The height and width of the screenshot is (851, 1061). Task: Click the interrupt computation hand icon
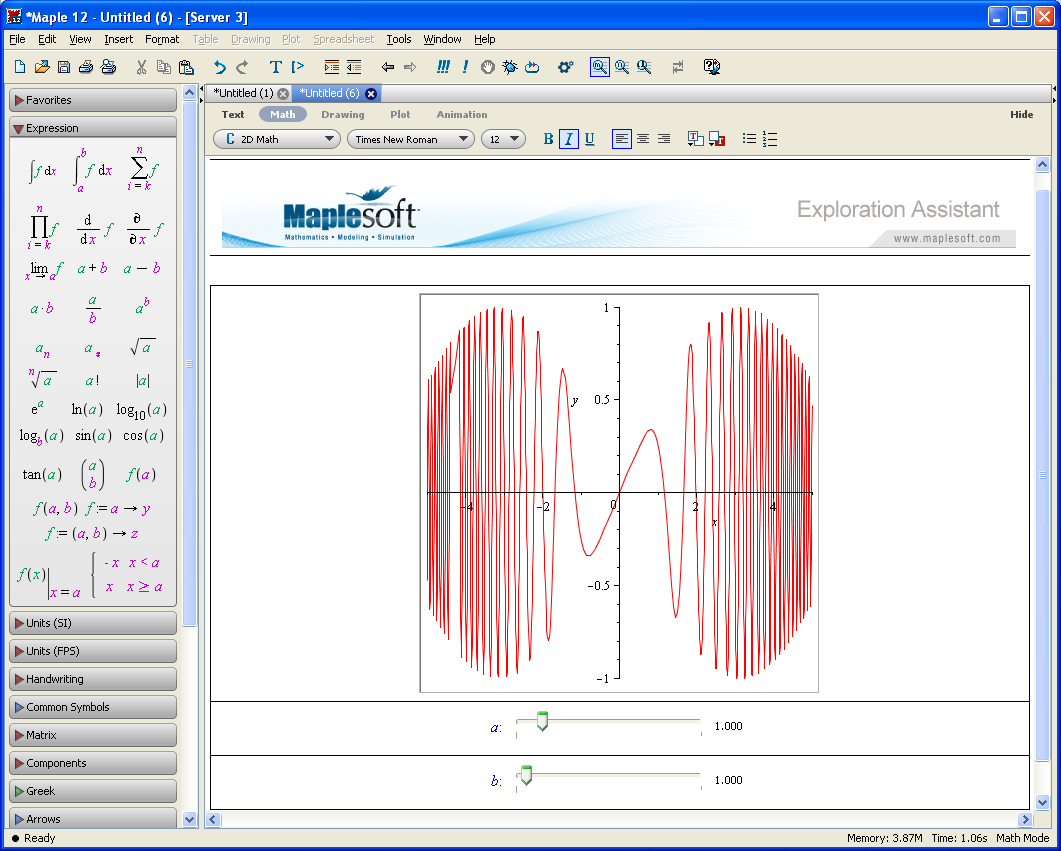[x=488, y=67]
